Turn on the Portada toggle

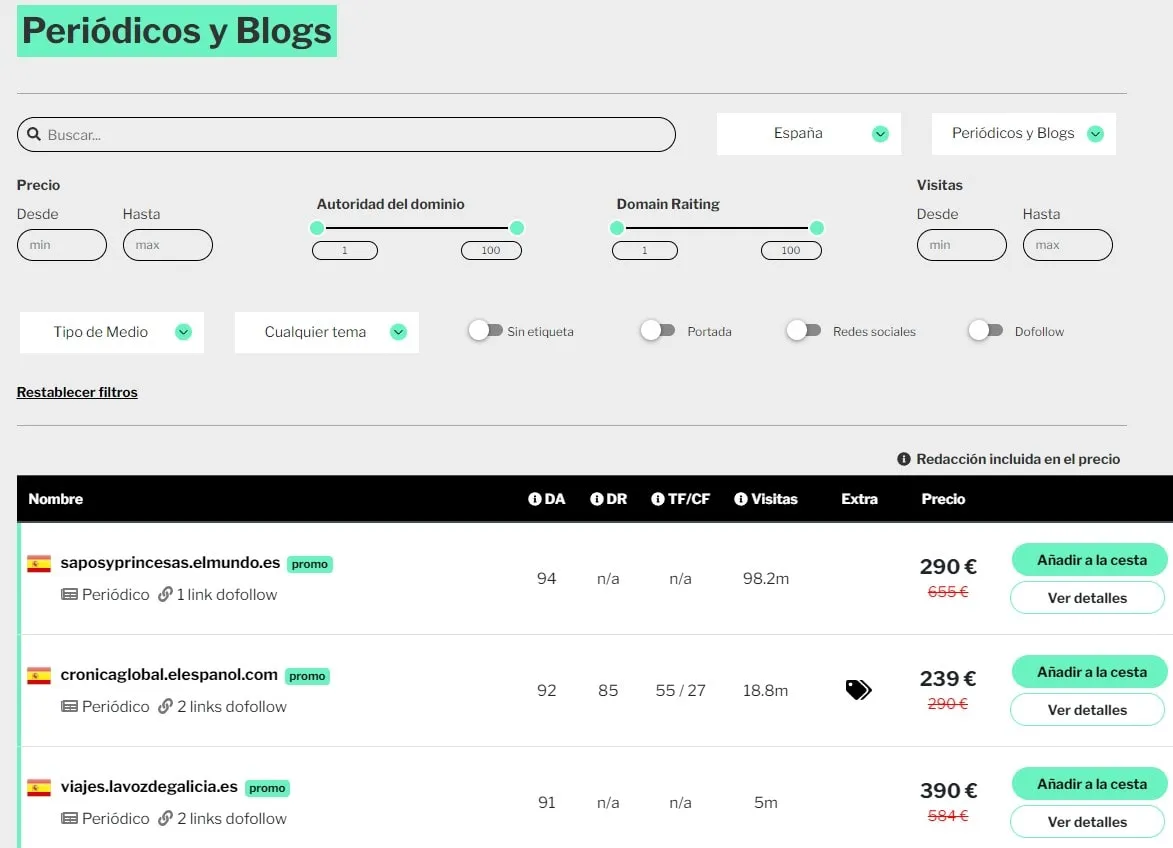click(x=658, y=331)
